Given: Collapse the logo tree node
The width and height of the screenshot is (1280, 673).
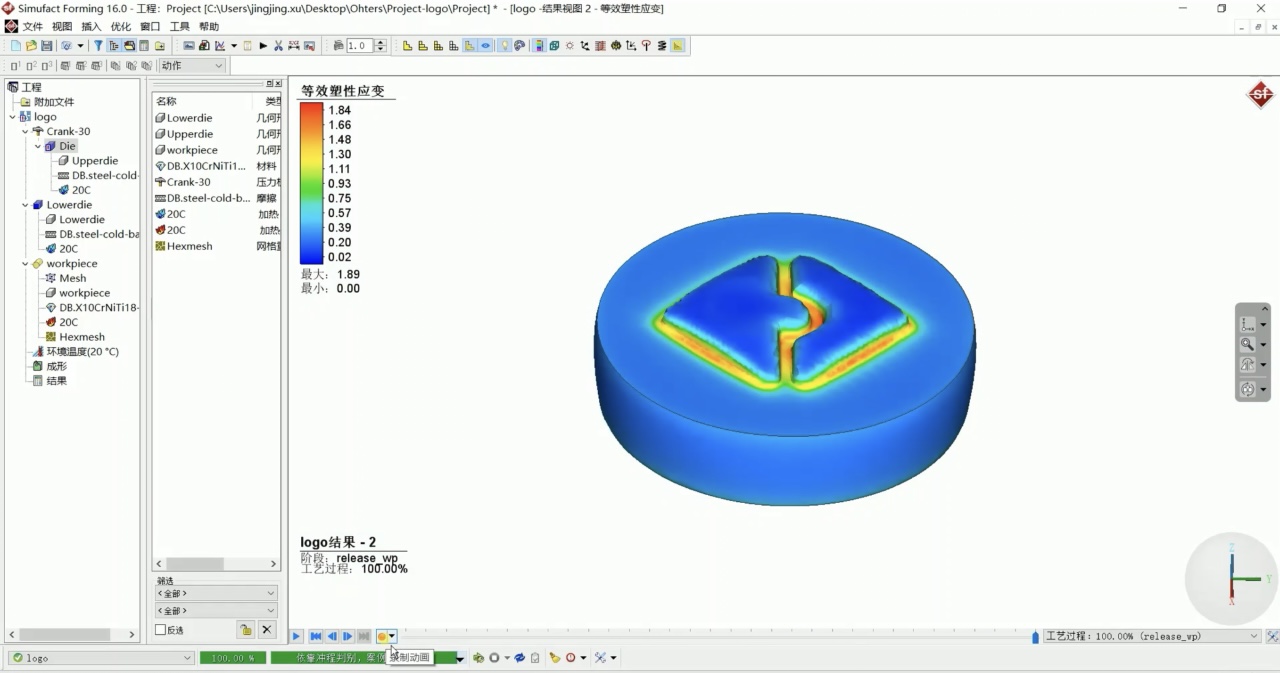Looking at the screenshot, I should click(12, 117).
